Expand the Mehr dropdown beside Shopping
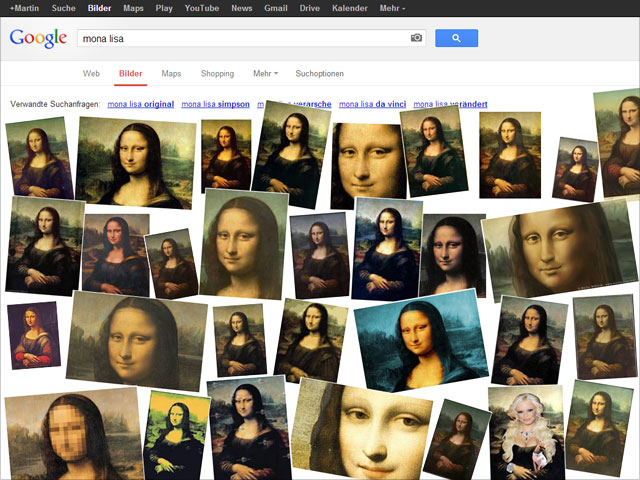Image resolution: width=640 pixels, height=480 pixels. (x=265, y=73)
